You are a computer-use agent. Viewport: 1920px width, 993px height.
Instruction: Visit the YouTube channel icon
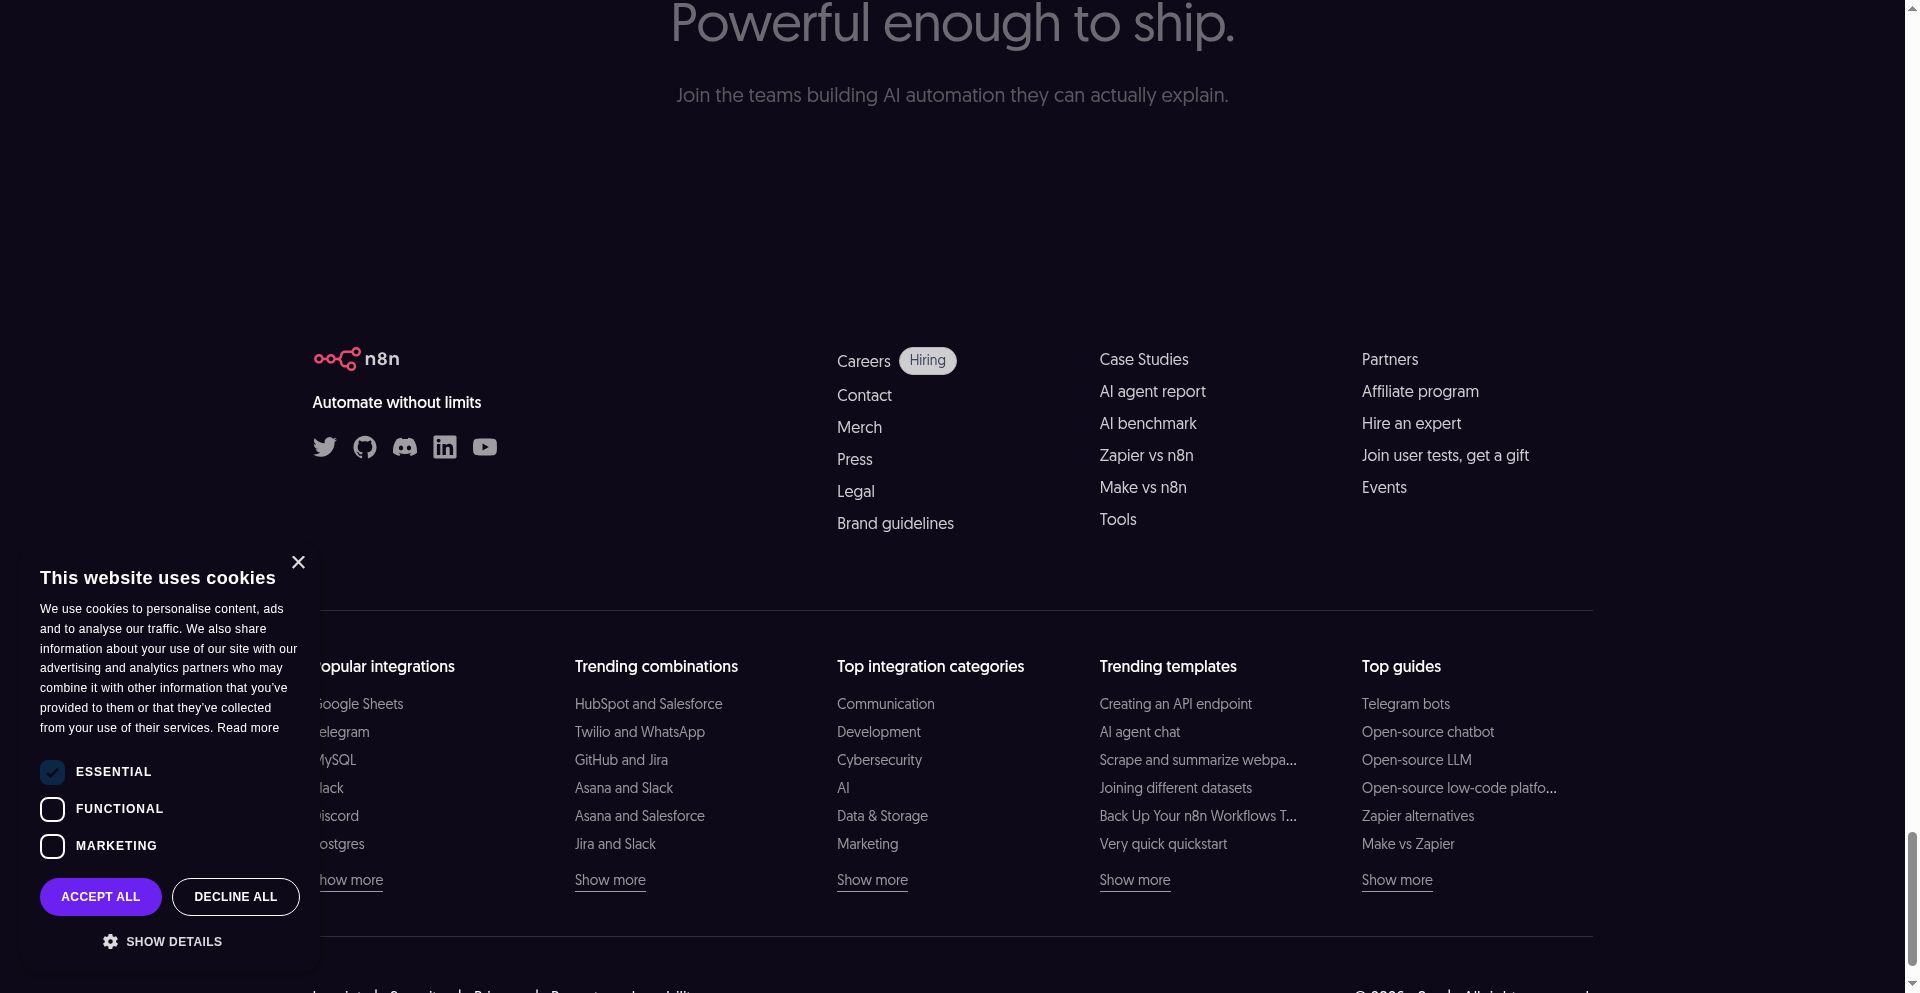485,447
